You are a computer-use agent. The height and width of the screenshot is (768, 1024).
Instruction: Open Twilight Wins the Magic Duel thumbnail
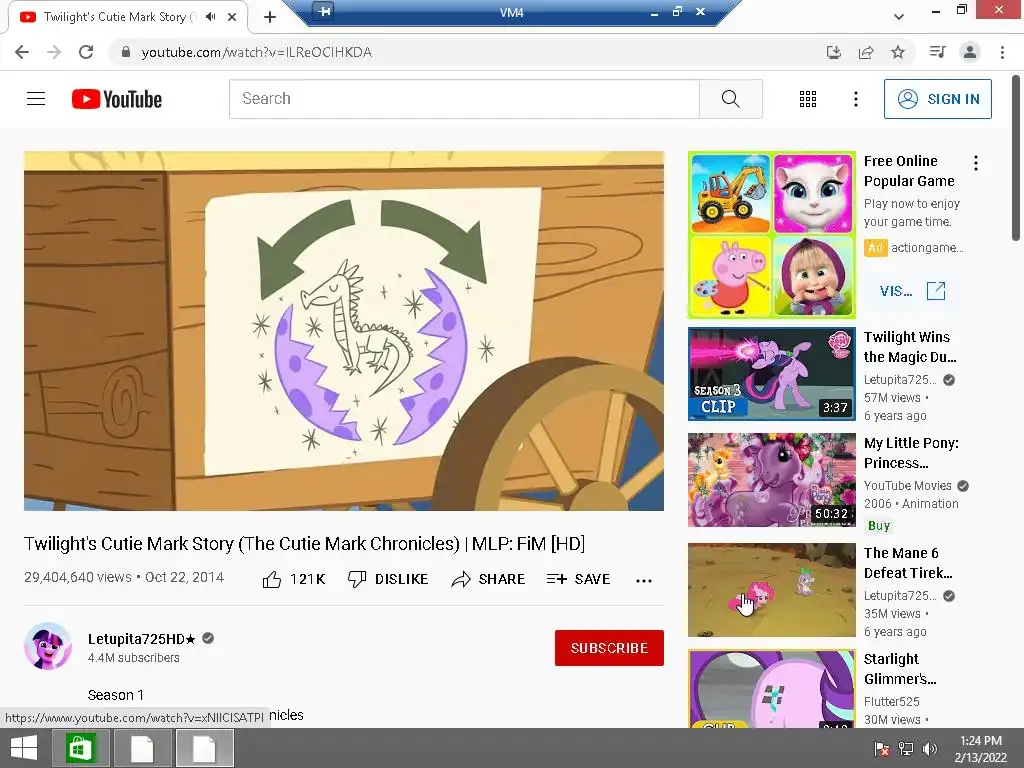(771, 374)
